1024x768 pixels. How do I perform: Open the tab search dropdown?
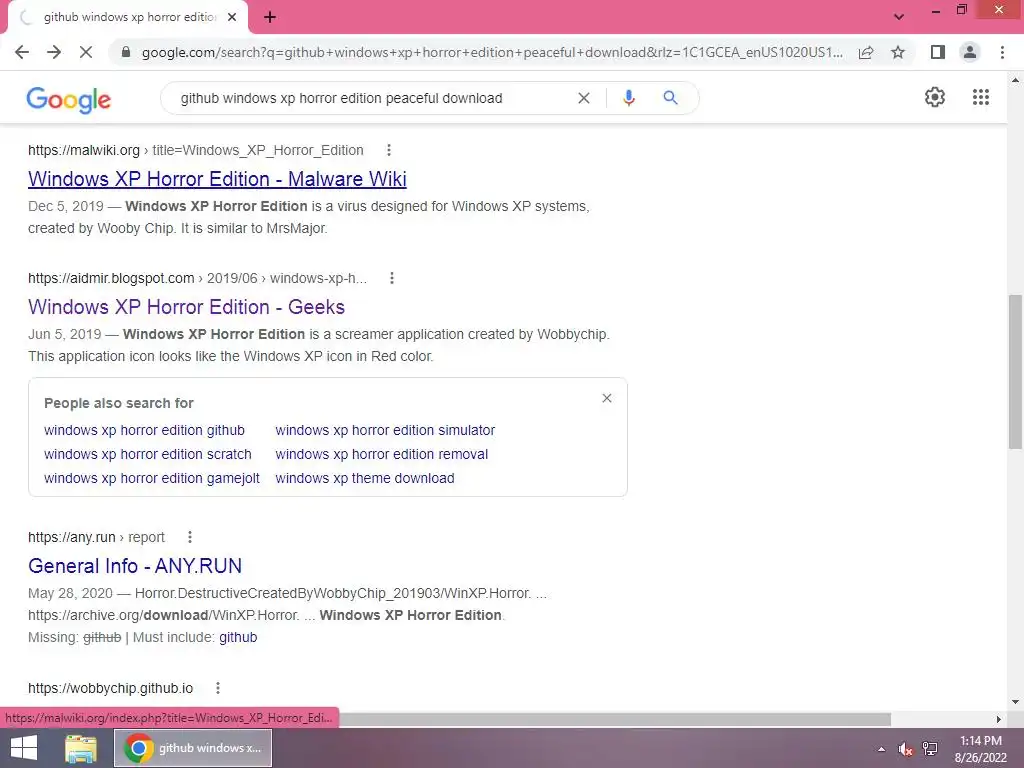899,17
